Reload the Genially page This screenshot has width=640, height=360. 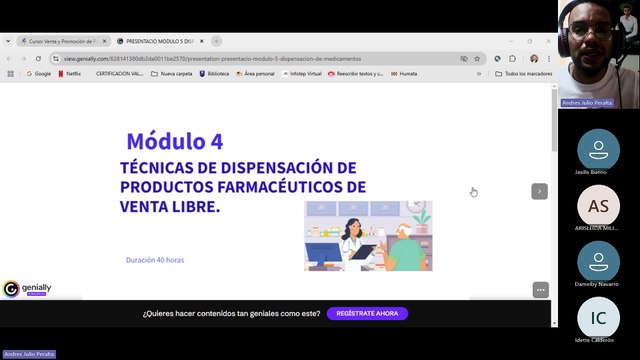point(38,59)
